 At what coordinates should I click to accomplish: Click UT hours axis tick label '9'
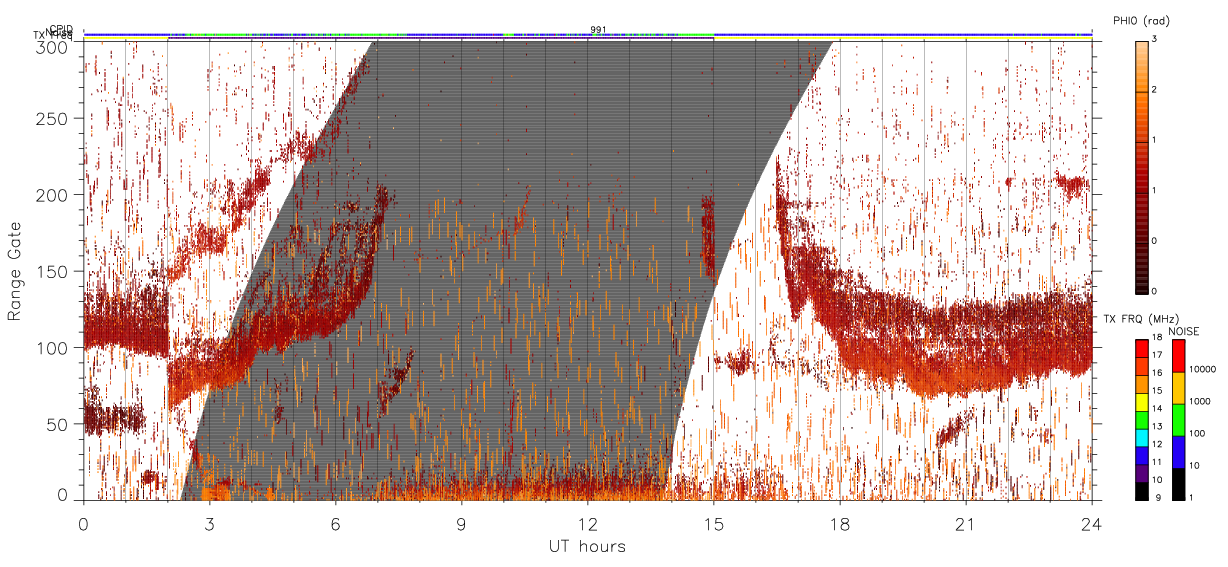tap(462, 523)
